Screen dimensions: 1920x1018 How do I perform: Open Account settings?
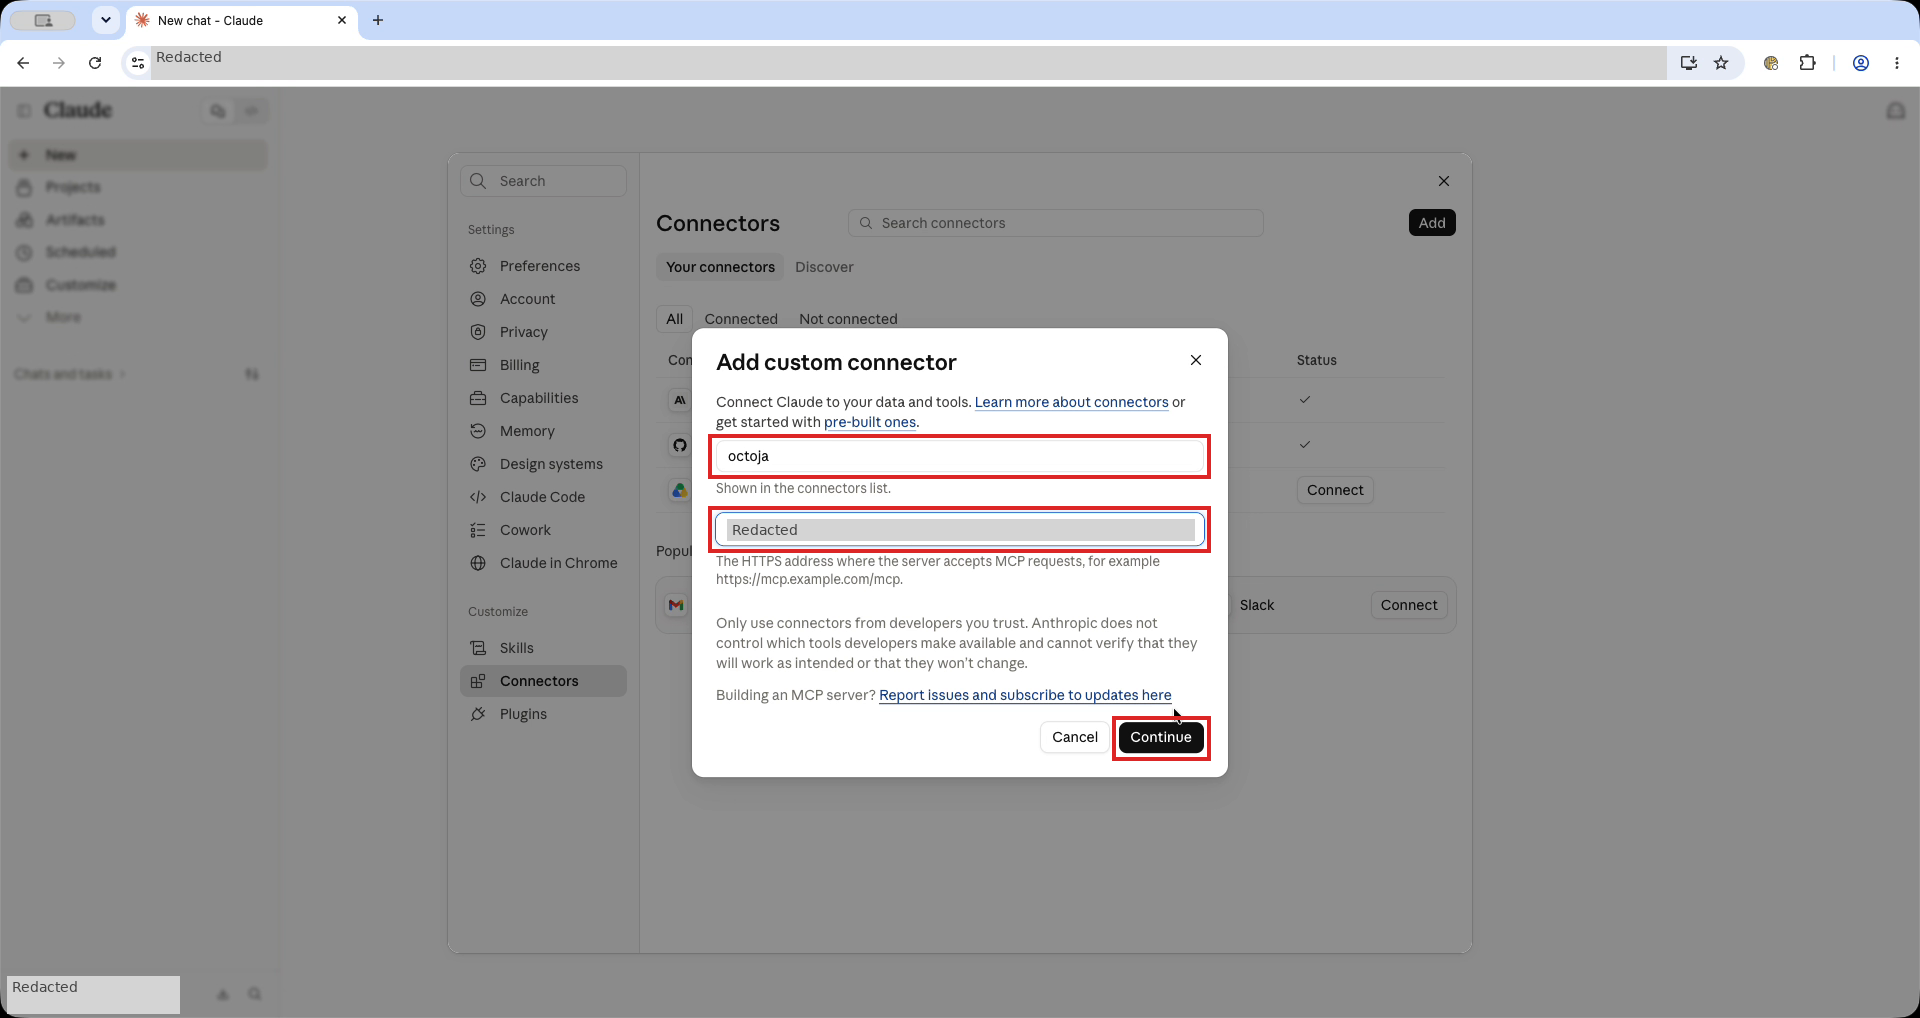543,299
